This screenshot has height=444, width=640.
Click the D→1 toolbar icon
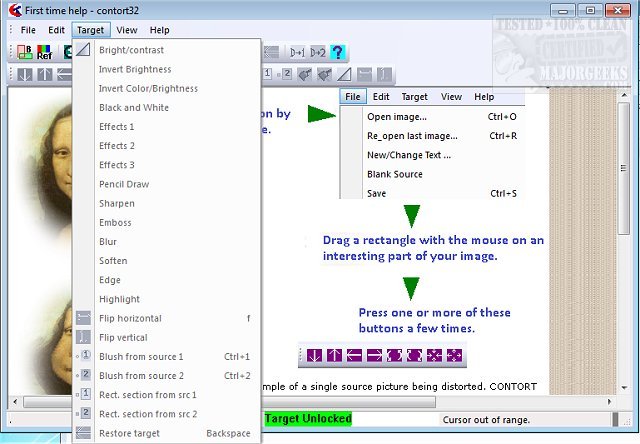click(x=297, y=52)
